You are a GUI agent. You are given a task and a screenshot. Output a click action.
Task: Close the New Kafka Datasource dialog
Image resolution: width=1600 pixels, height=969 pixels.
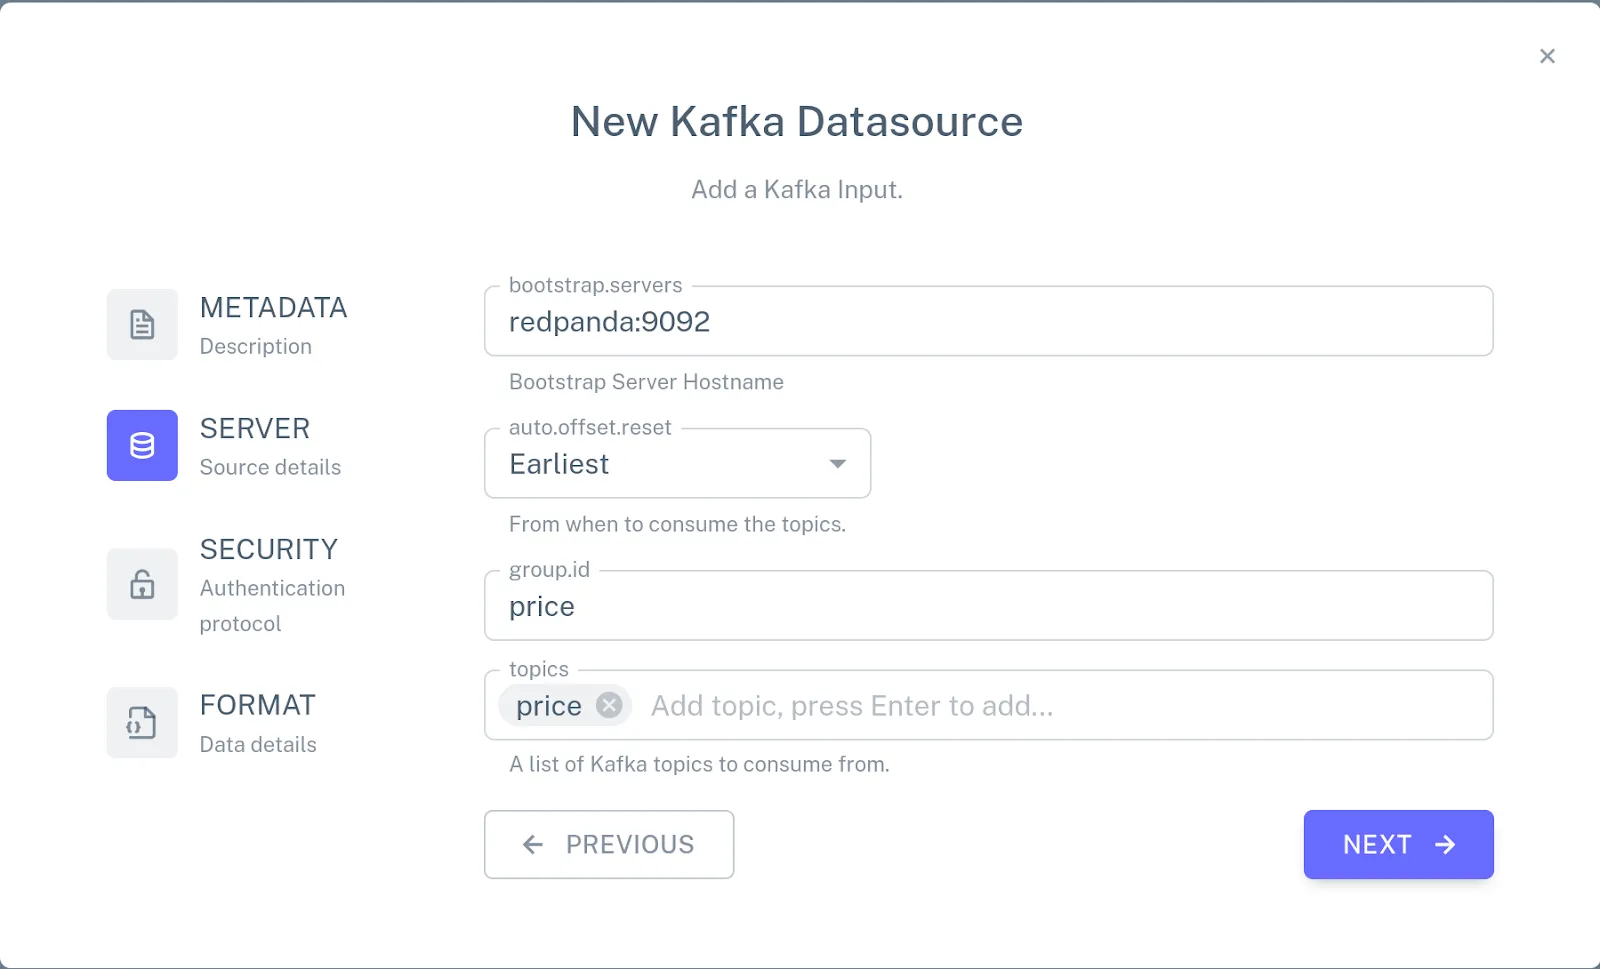coord(1547,56)
